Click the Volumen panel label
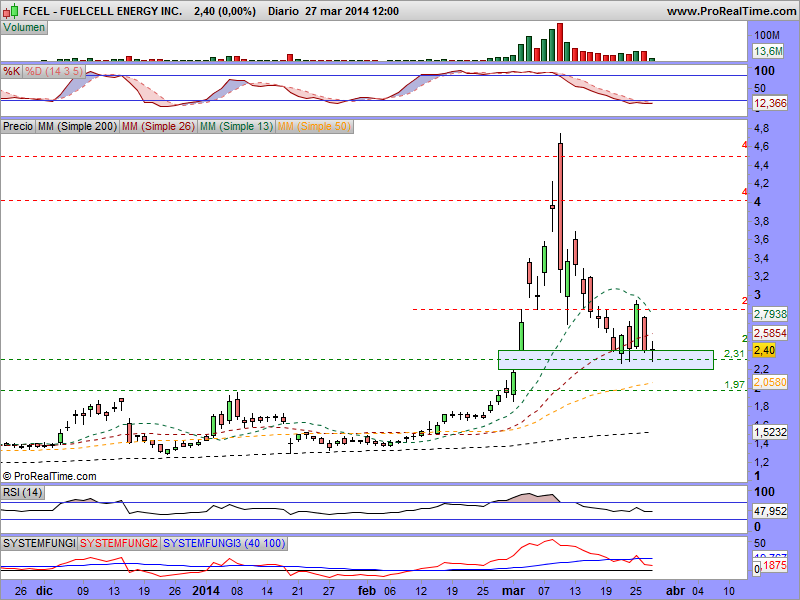This screenshot has width=800, height=600. tap(24, 28)
